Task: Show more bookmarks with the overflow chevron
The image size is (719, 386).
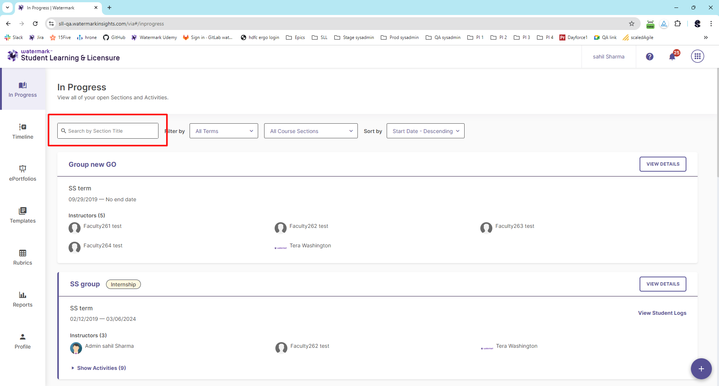Action: (706, 38)
